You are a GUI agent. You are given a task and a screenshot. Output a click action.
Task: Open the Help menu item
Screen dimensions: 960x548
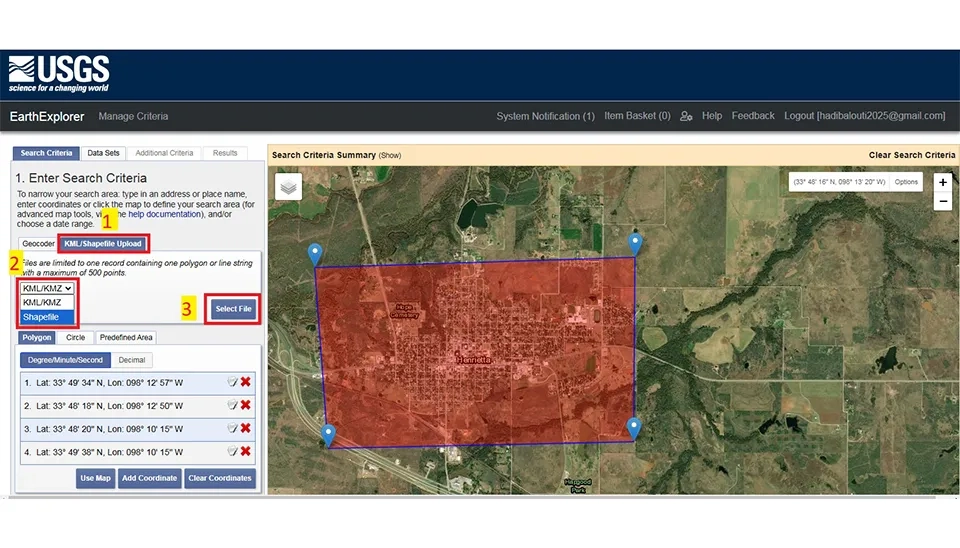[711, 116]
